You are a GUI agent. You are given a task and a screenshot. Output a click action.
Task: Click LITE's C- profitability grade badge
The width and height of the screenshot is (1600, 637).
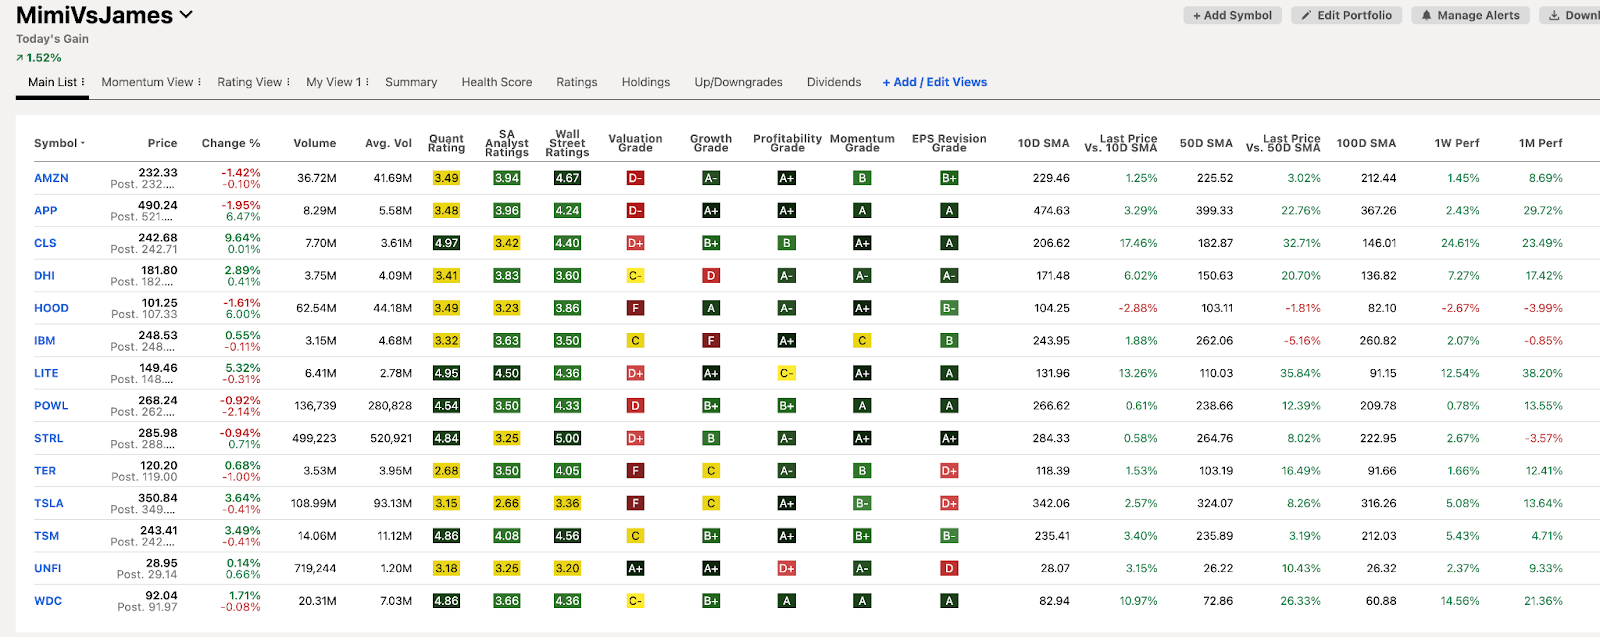[x=787, y=373]
